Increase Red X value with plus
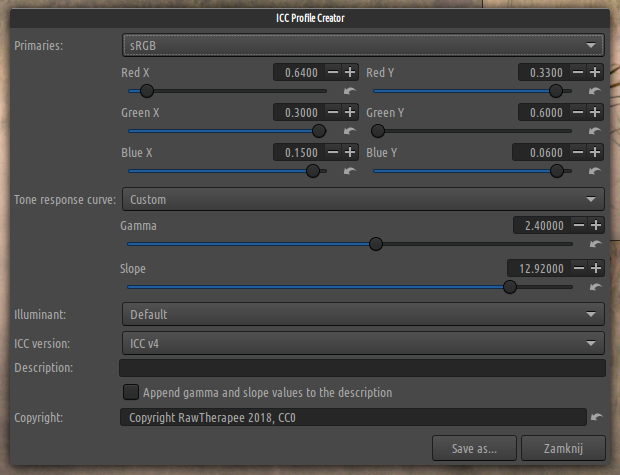Screen dimensions: 620x475 350,72
